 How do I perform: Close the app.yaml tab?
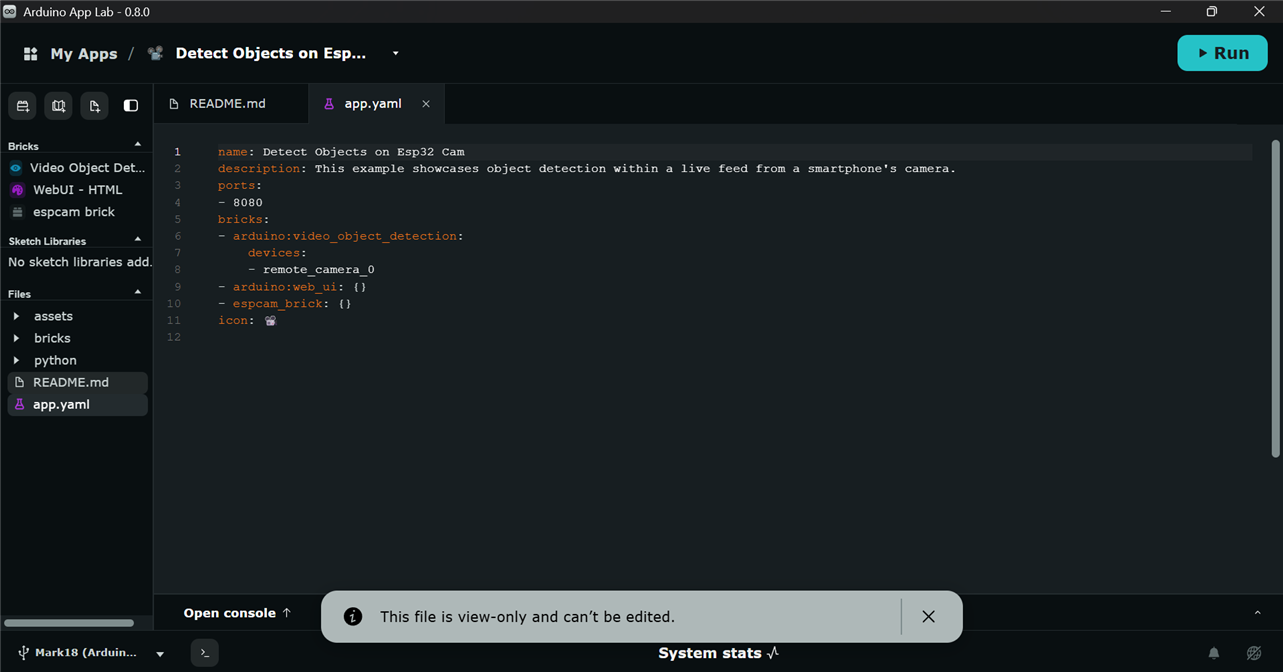pos(426,104)
